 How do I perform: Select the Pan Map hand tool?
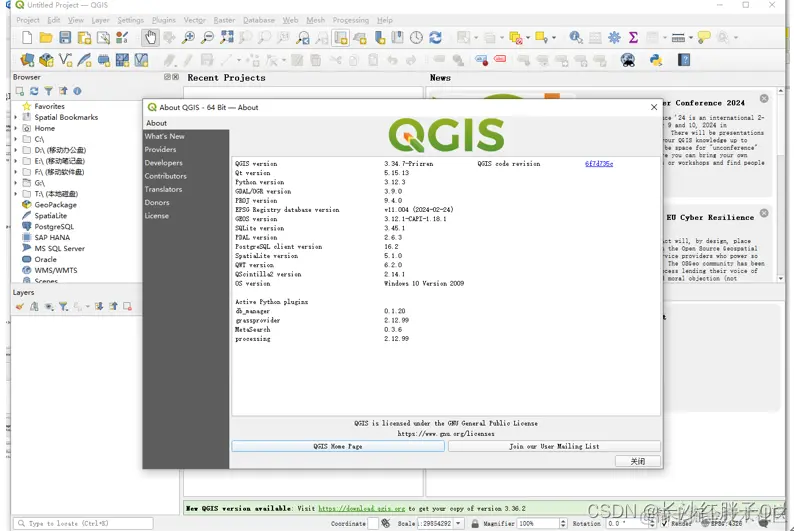150,38
